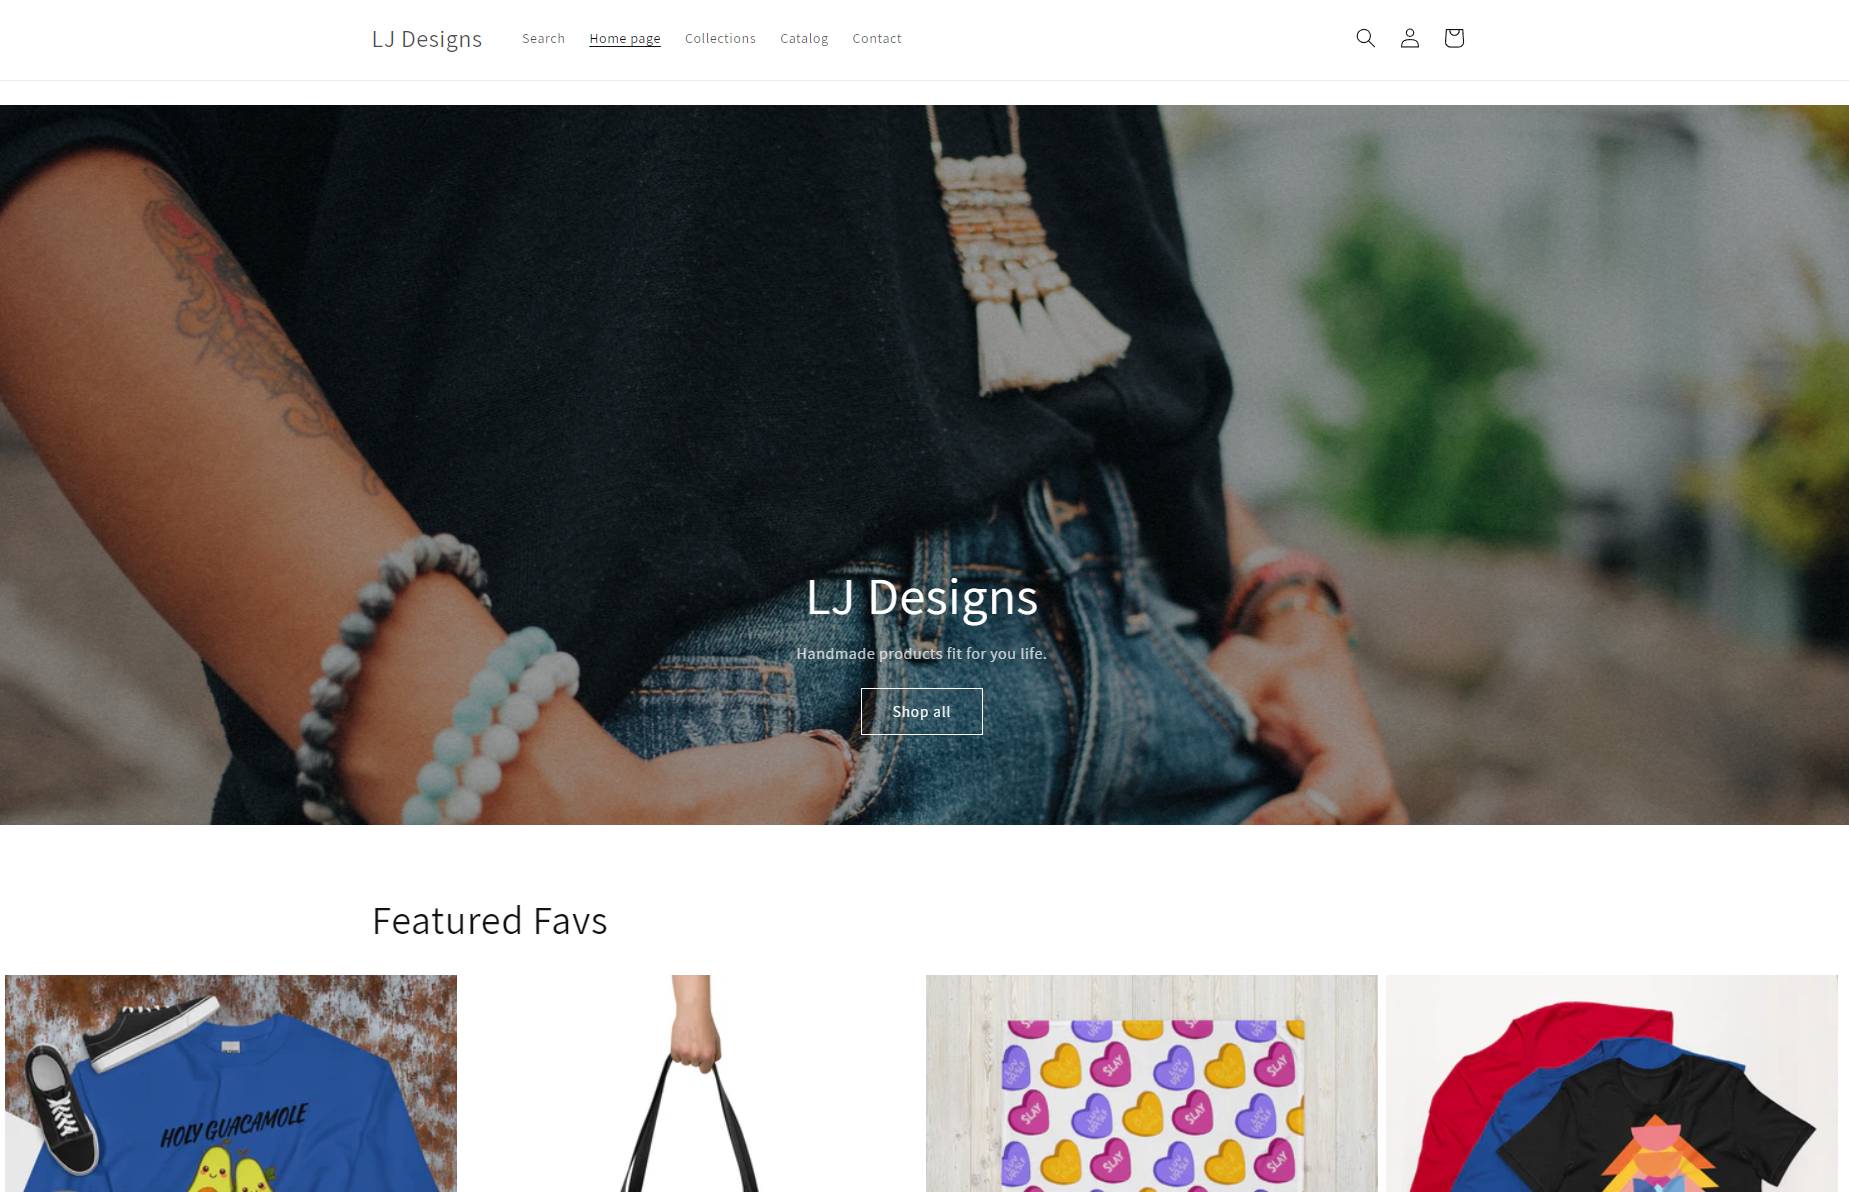
Task: Click the Featured Favs section heading
Action: tap(490, 920)
